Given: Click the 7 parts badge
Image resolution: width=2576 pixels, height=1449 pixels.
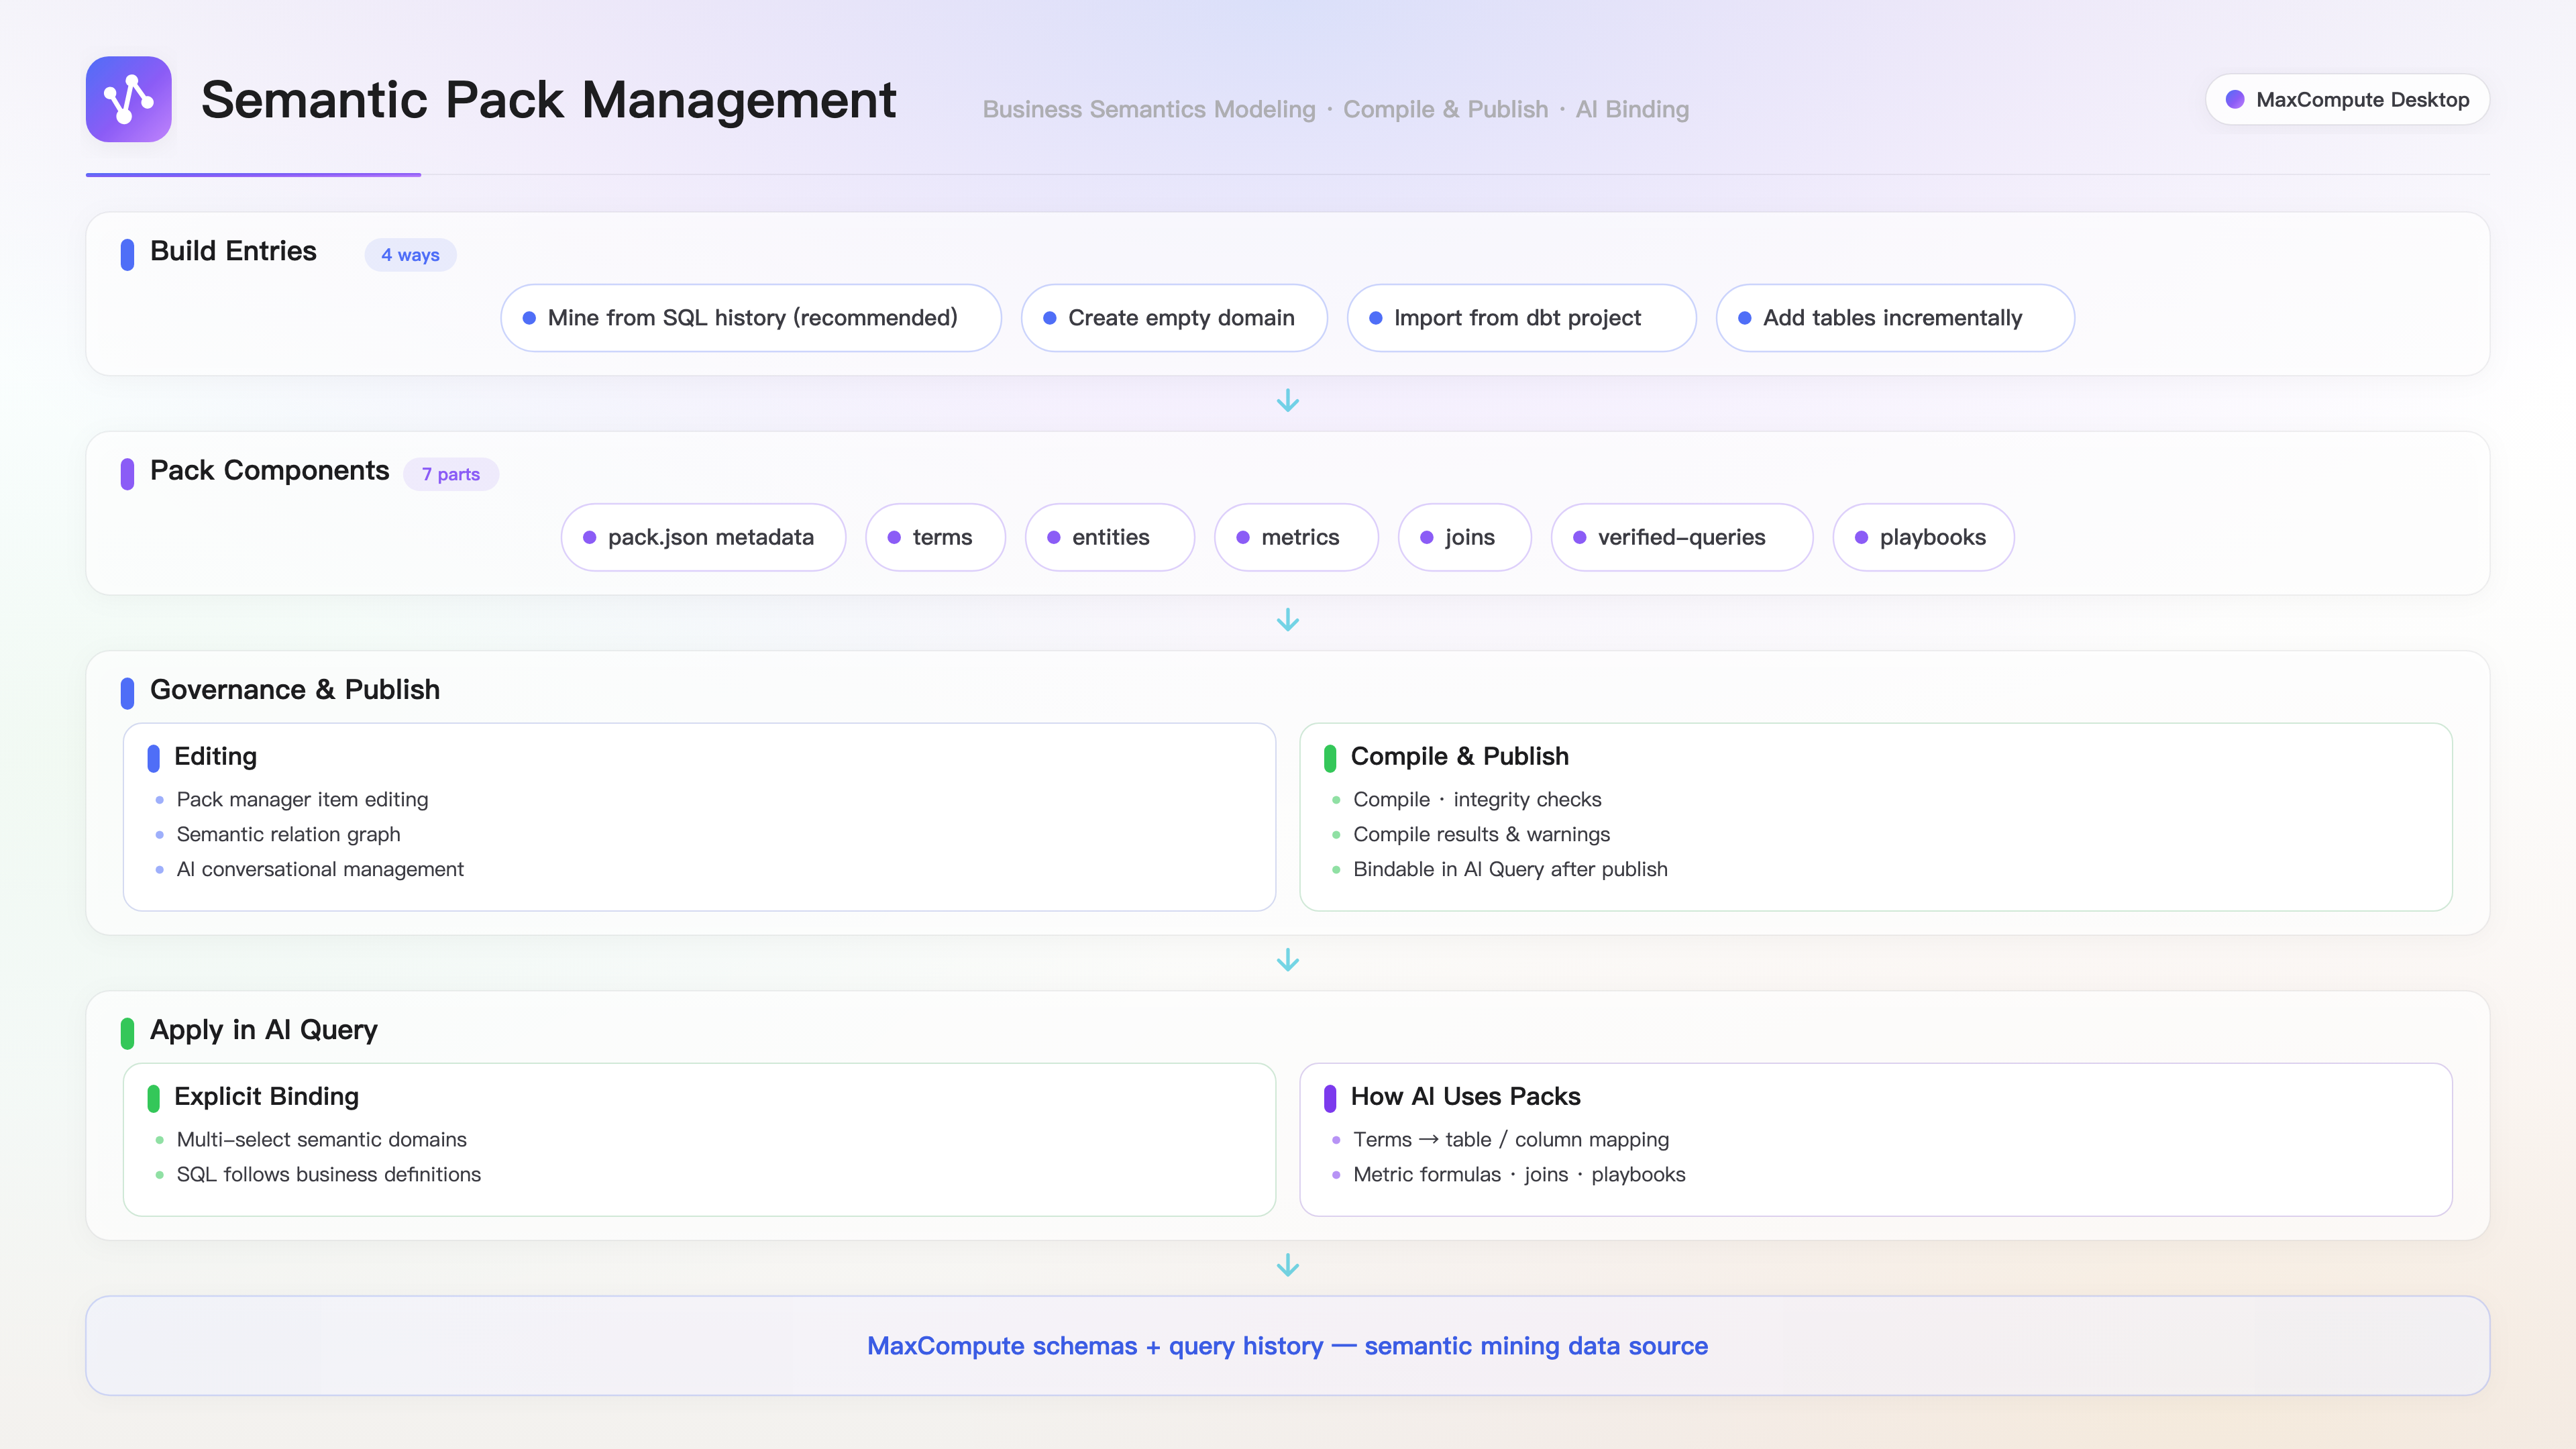Looking at the screenshot, I should point(451,474).
